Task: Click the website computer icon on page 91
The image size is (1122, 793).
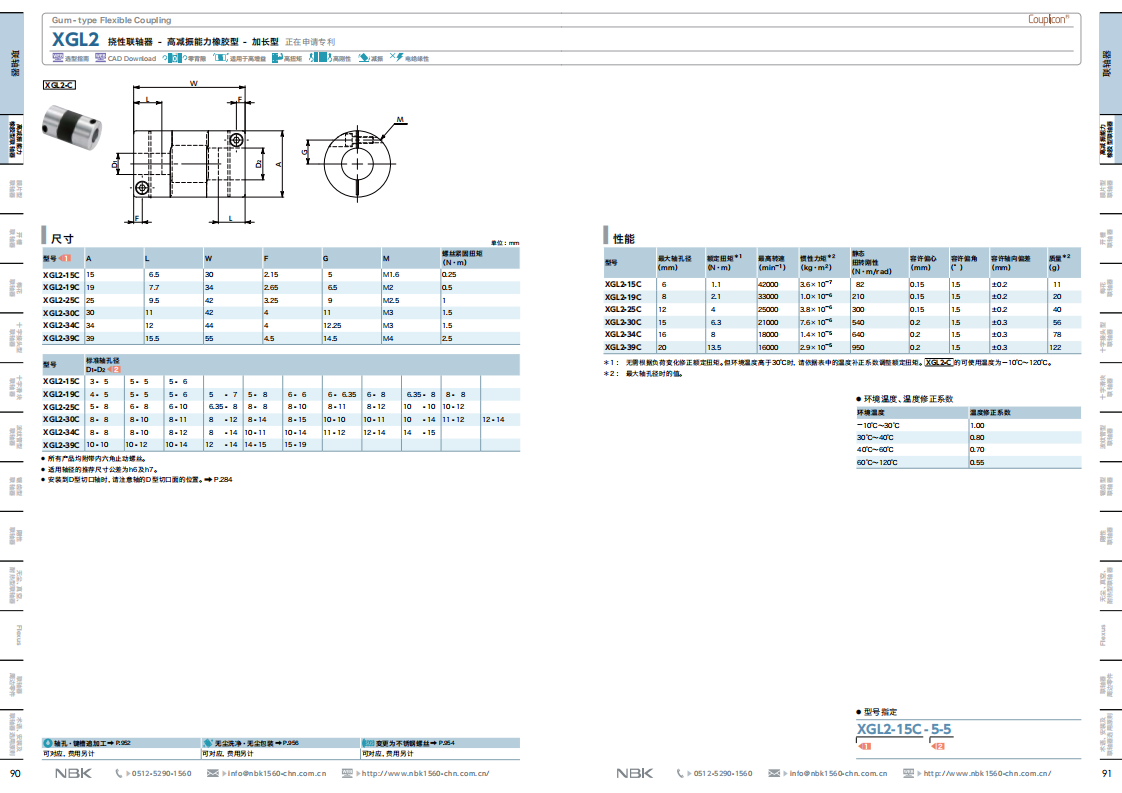Action: coord(909,774)
